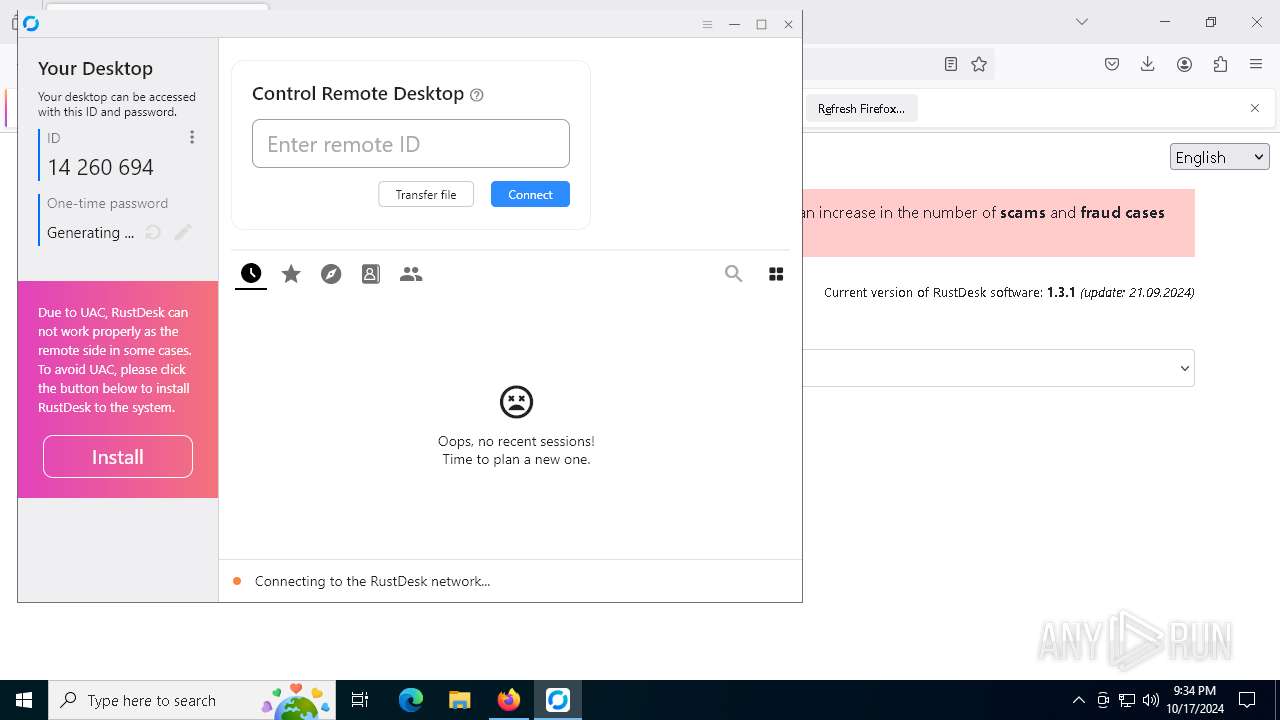The width and height of the screenshot is (1280, 720).
Task: Open the Windows Start menu
Action: pyautogui.click(x=24, y=700)
